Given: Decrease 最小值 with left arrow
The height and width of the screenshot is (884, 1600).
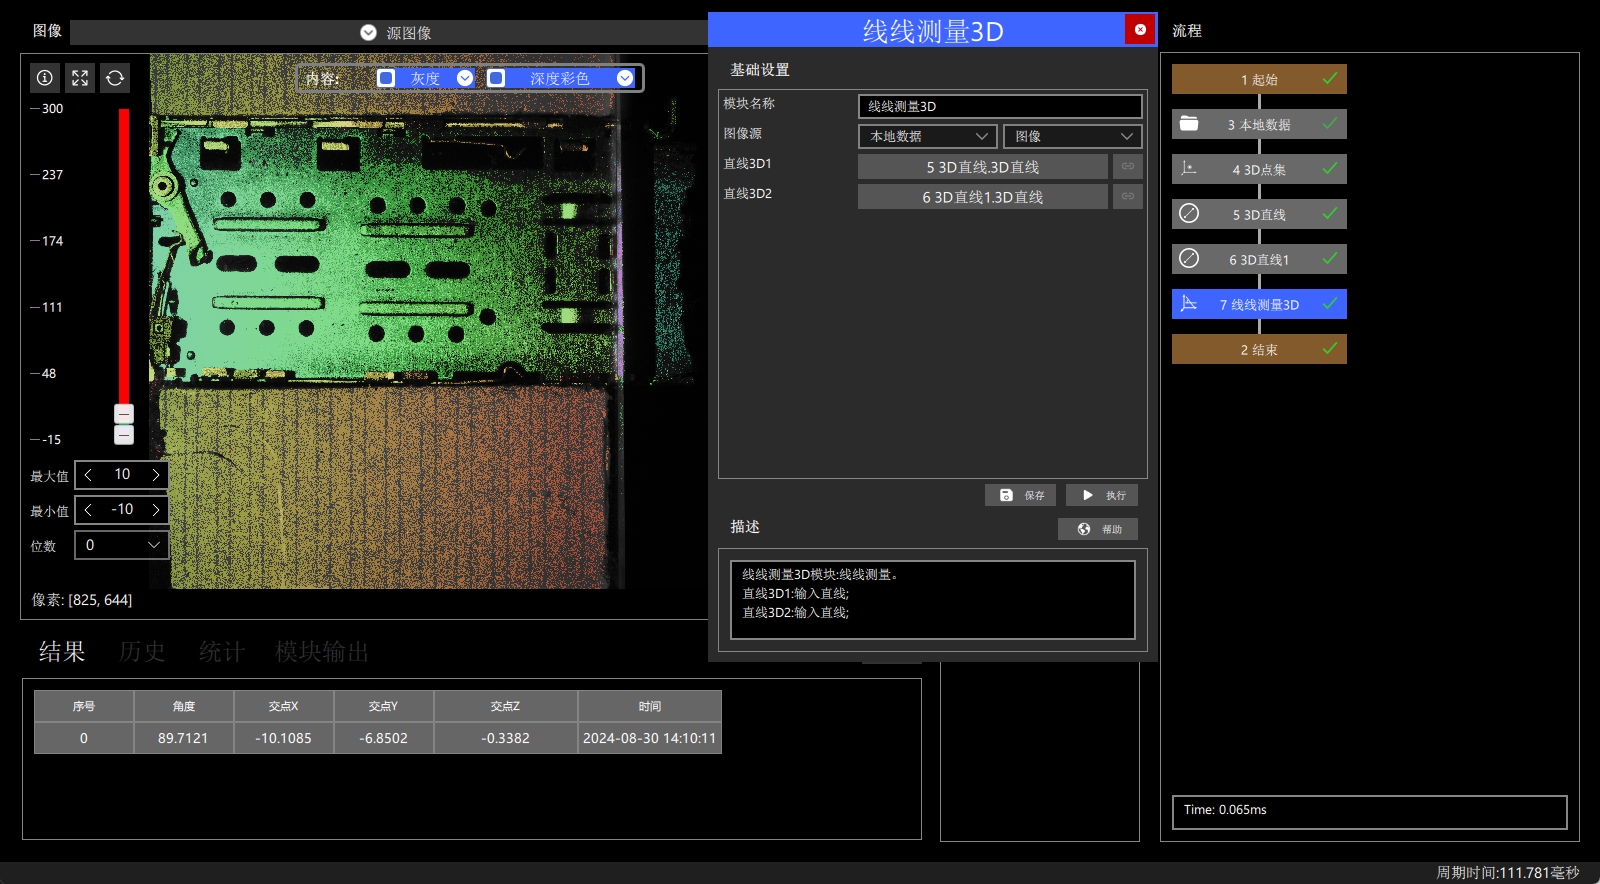Looking at the screenshot, I should pos(89,510).
